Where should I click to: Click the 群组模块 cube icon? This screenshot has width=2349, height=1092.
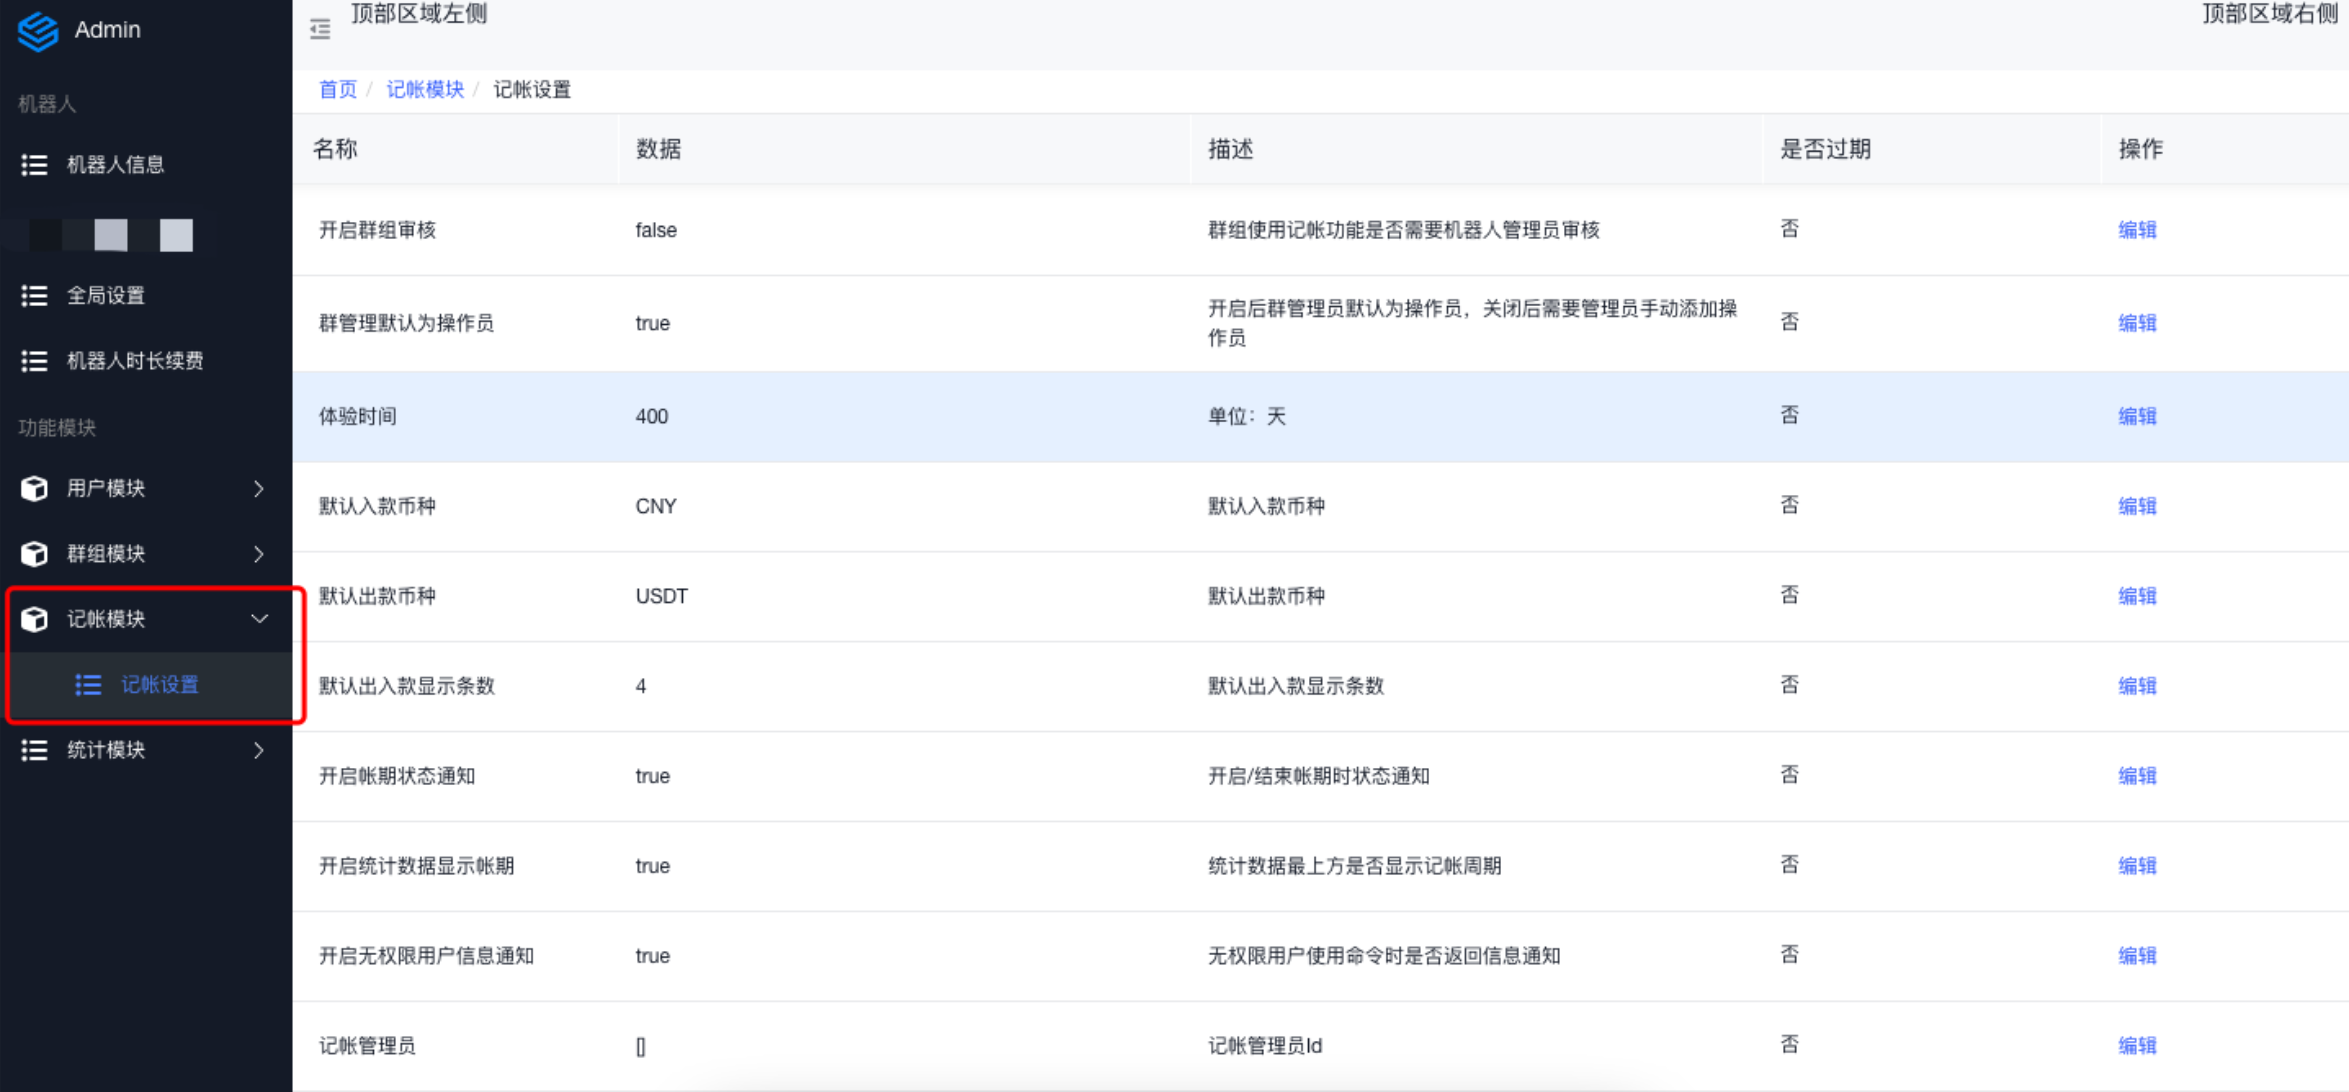coord(34,554)
